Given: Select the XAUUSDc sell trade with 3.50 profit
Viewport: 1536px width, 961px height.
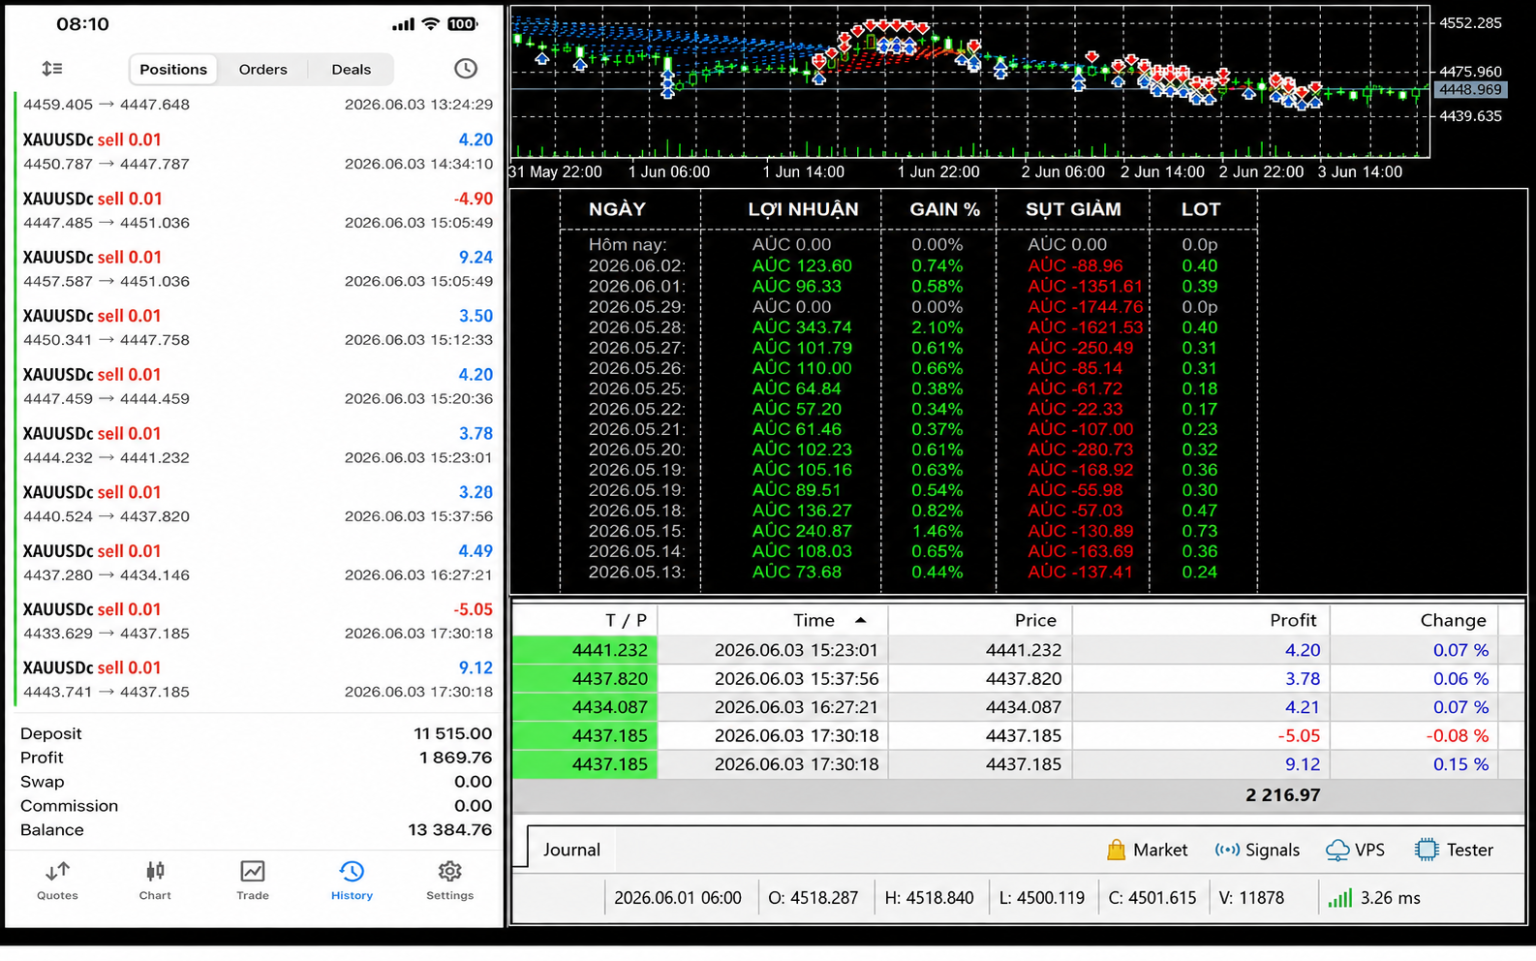Looking at the screenshot, I should 258,328.
